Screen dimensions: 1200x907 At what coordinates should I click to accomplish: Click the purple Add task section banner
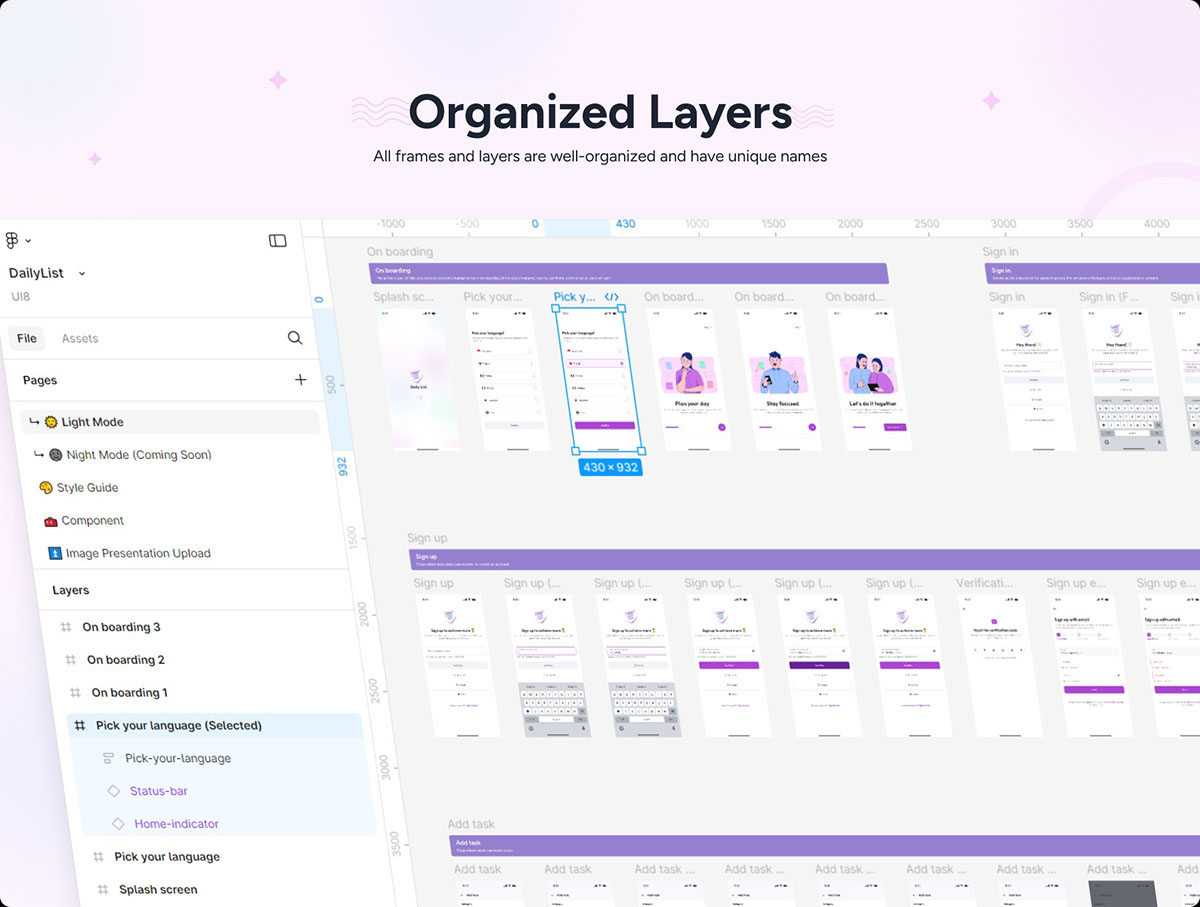(824, 846)
